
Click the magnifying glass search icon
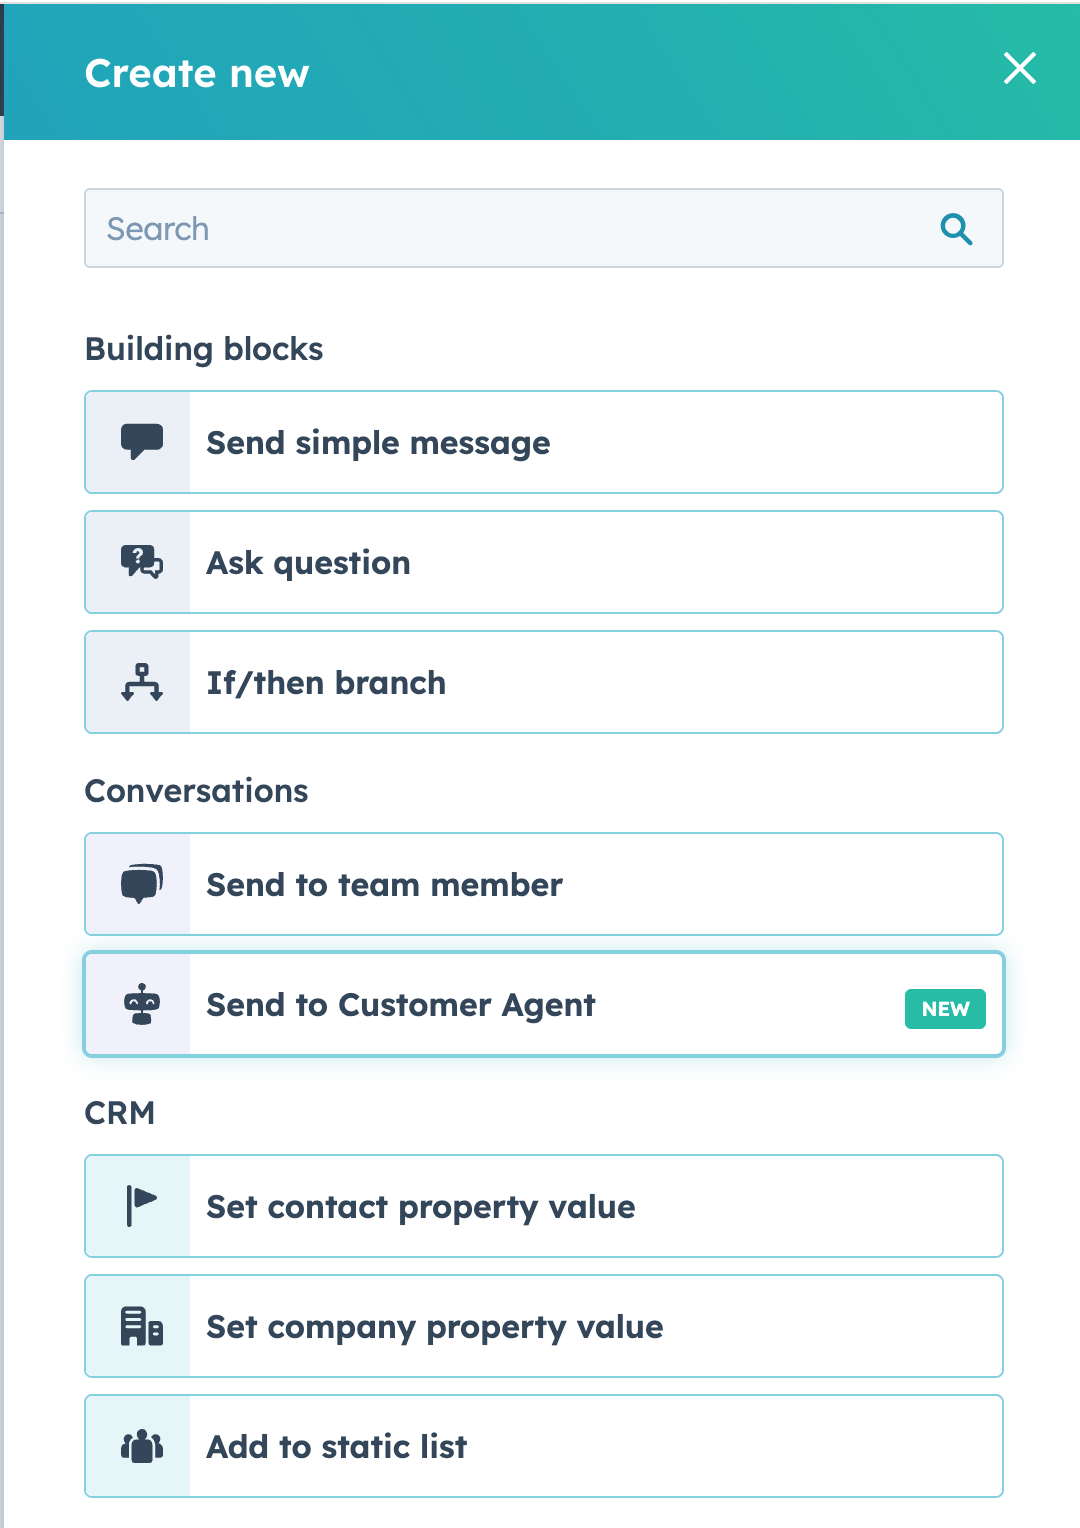[x=957, y=229]
